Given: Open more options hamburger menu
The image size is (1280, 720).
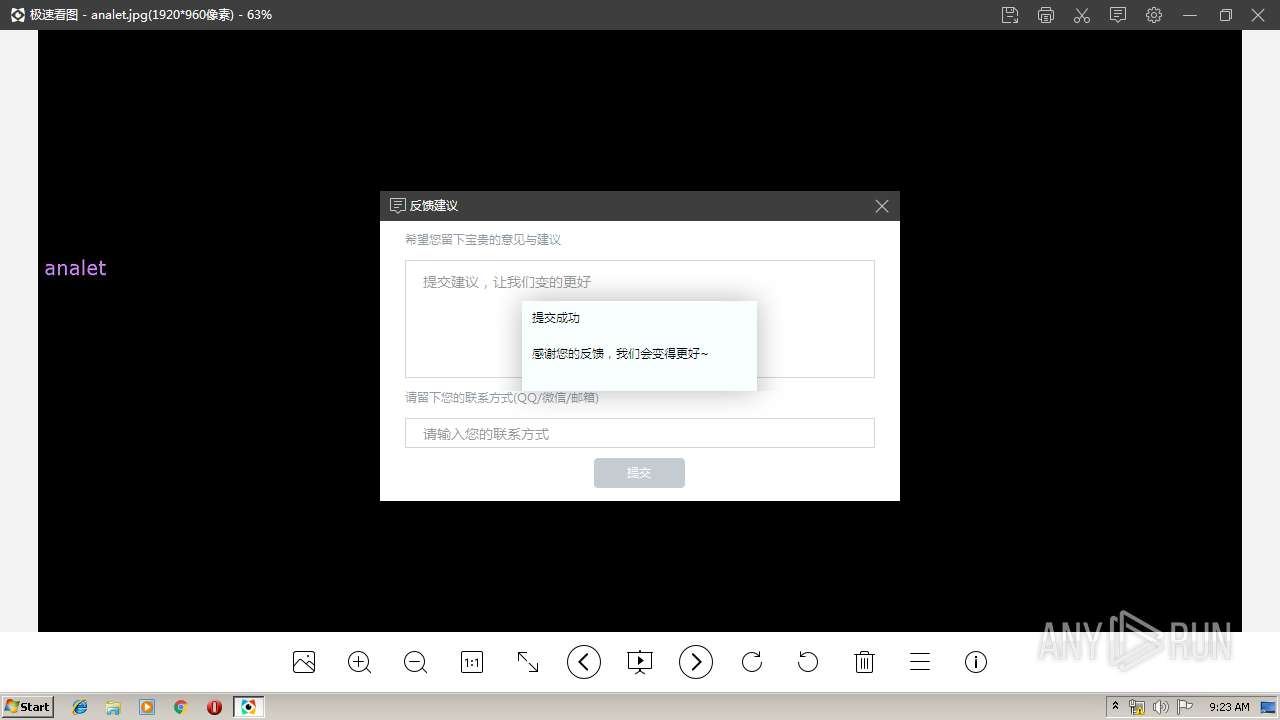Looking at the screenshot, I should click(920, 662).
